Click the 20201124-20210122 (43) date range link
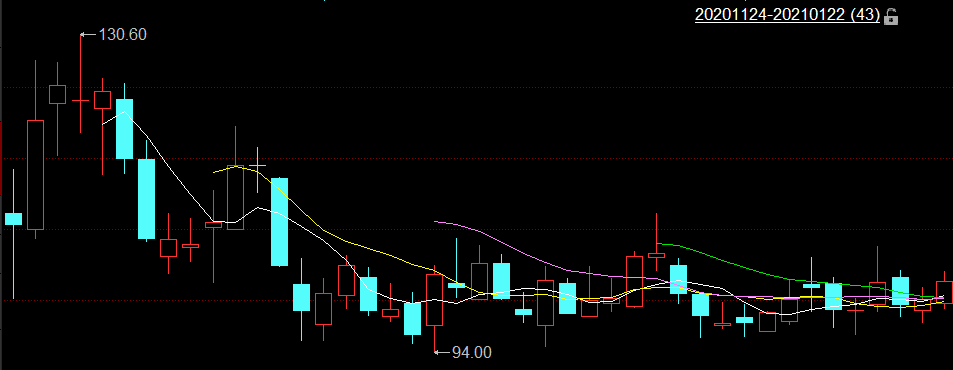Viewport: 953px width, 370px height. click(x=787, y=15)
